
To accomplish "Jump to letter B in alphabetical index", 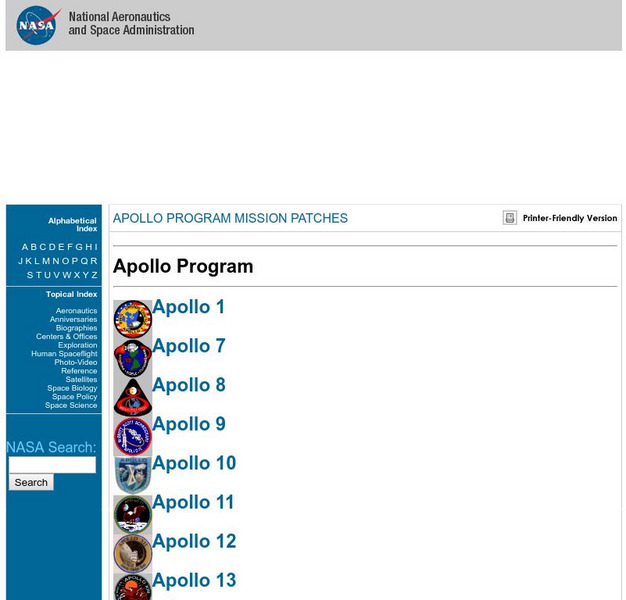I will 34,247.
